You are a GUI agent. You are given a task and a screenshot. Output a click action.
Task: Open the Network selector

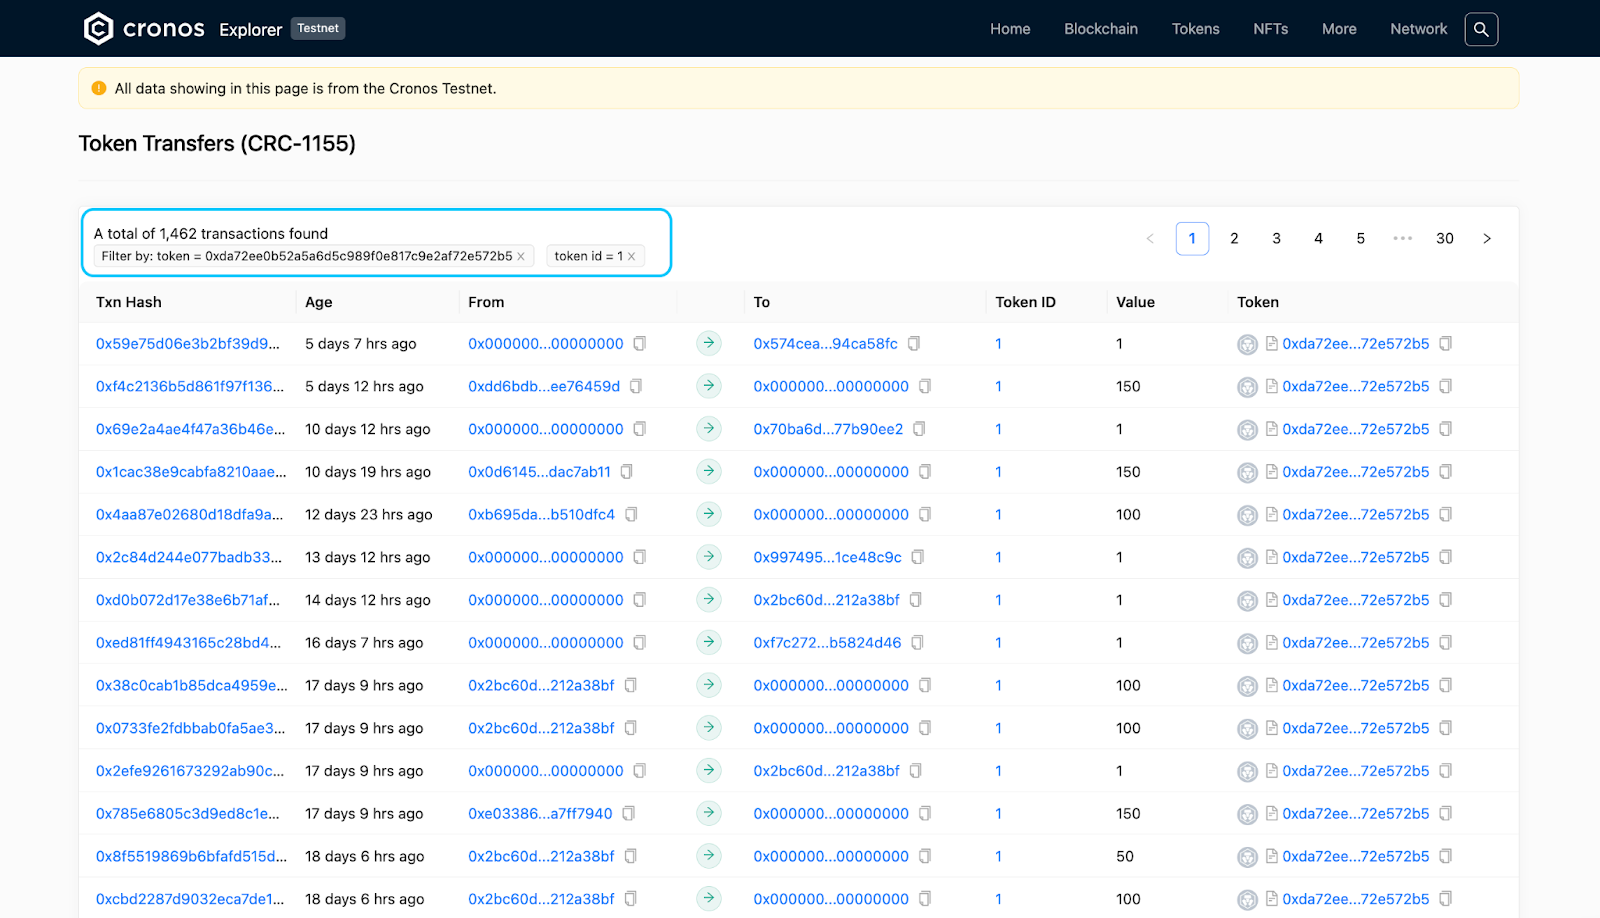pos(1418,29)
